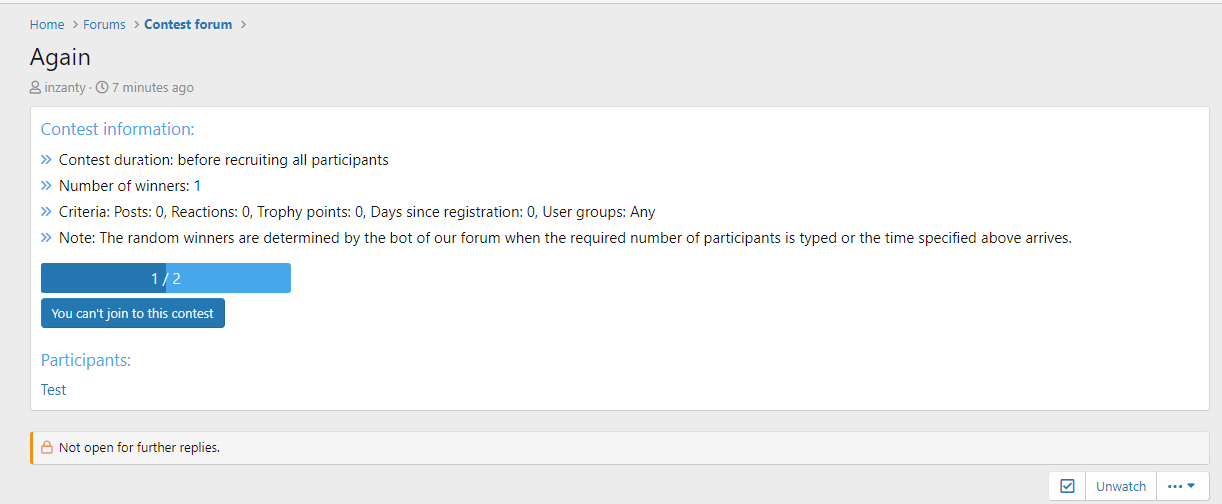
Task: Click the double-chevron bullet before Note
Action: (x=46, y=238)
